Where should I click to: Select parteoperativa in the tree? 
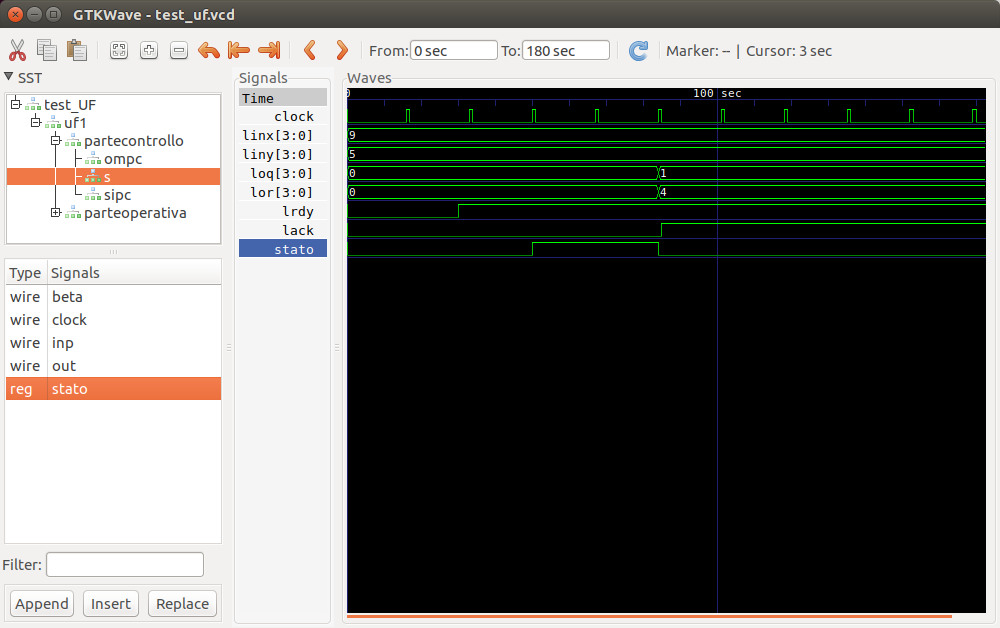pos(135,213)
